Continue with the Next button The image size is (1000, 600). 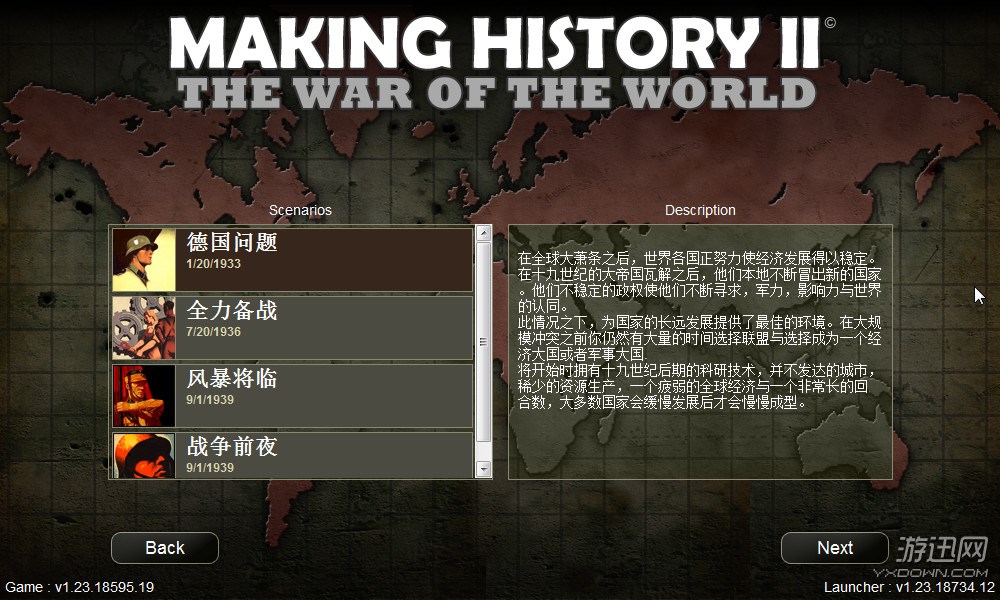[835, 548]
